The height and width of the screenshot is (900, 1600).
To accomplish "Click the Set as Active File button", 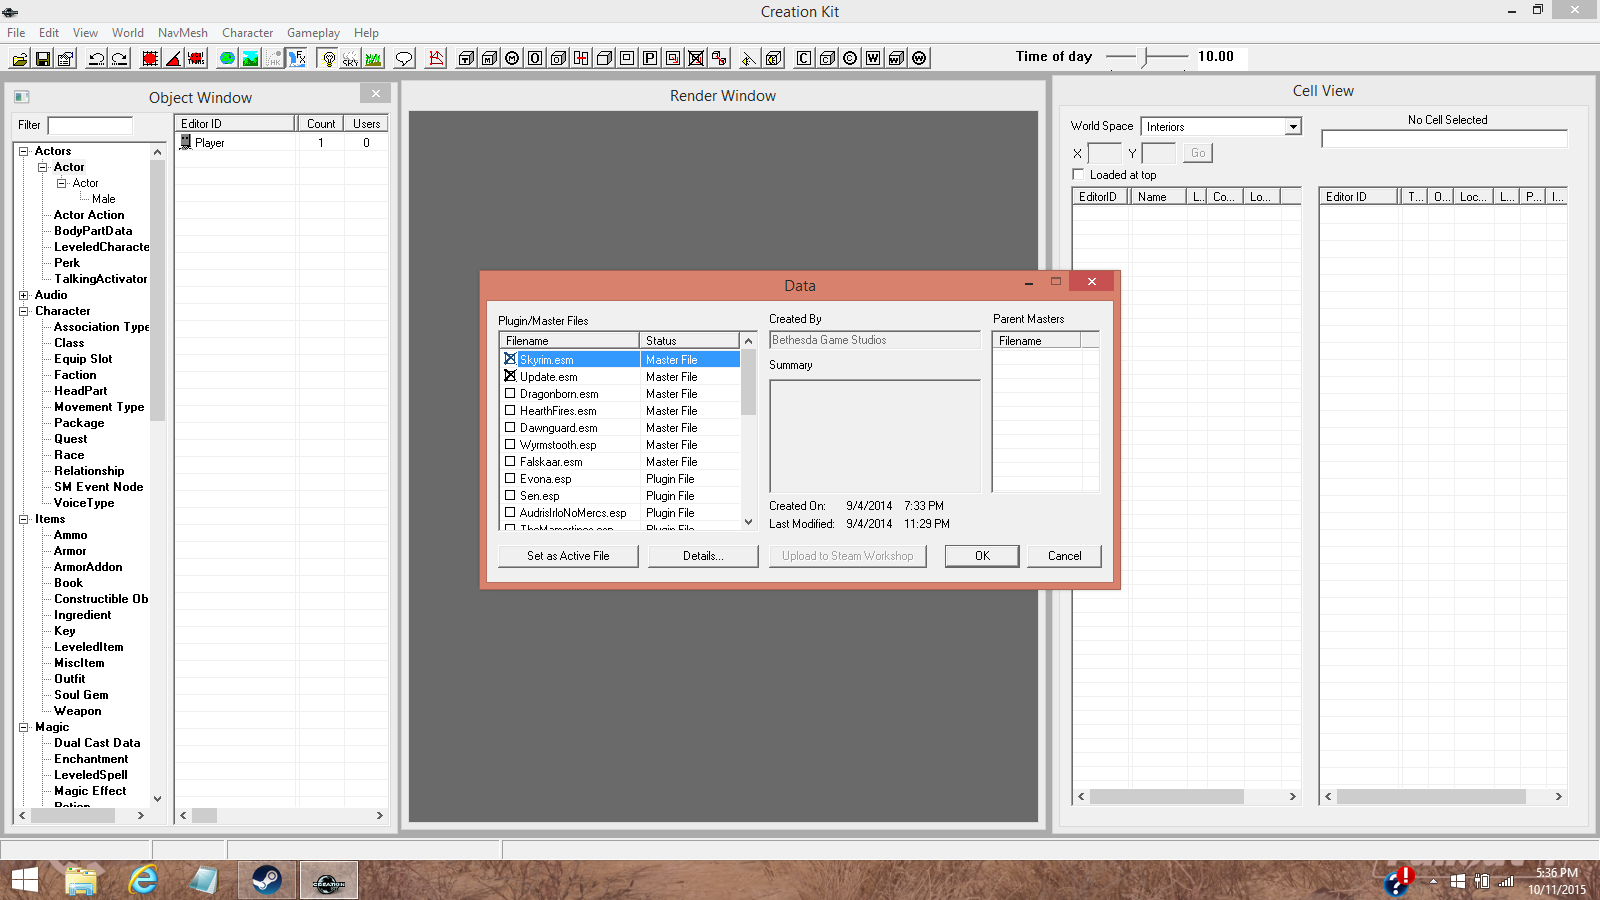I will tap(568, 556).
